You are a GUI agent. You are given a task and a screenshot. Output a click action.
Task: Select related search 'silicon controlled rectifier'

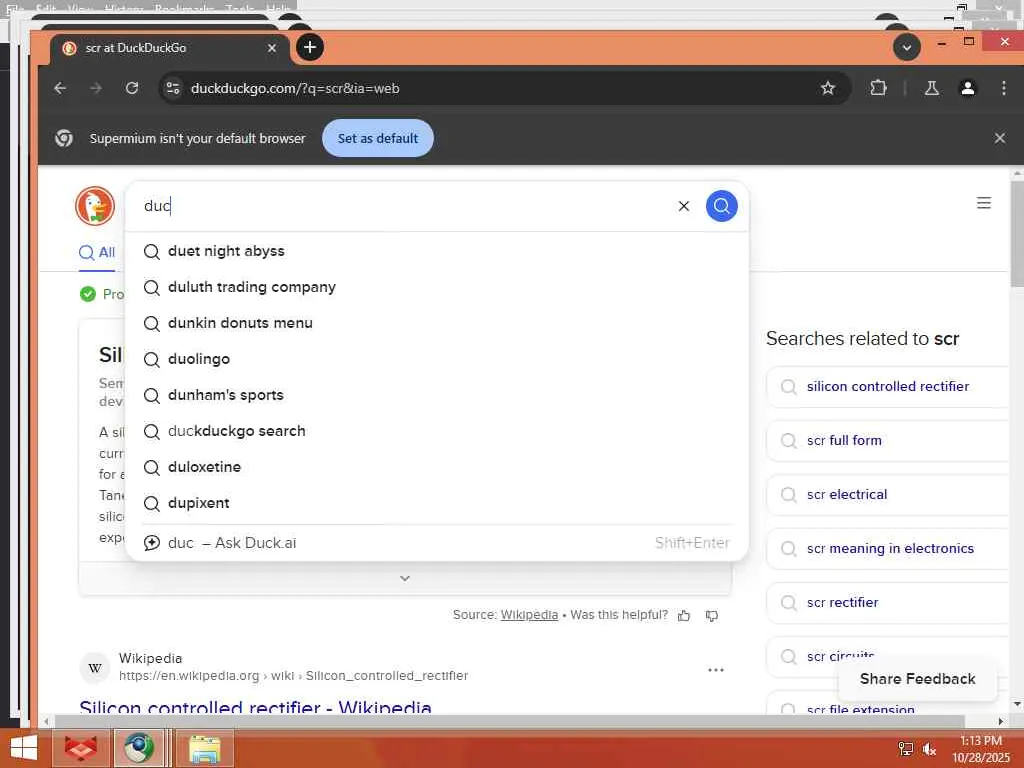tap(888, 387)
